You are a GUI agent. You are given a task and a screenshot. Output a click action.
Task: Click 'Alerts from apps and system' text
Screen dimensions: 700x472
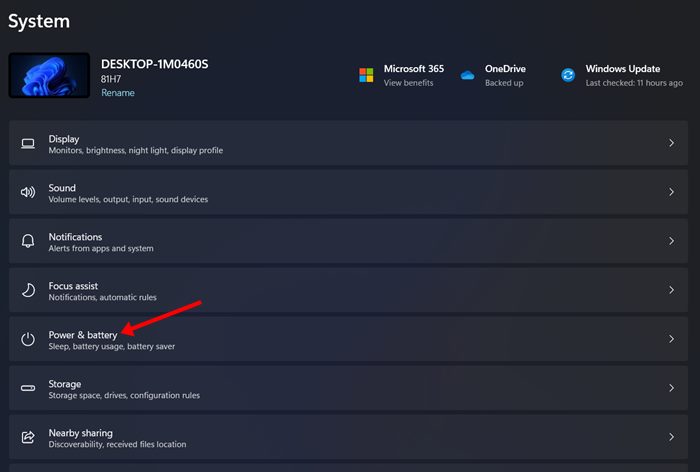[101, 248]
